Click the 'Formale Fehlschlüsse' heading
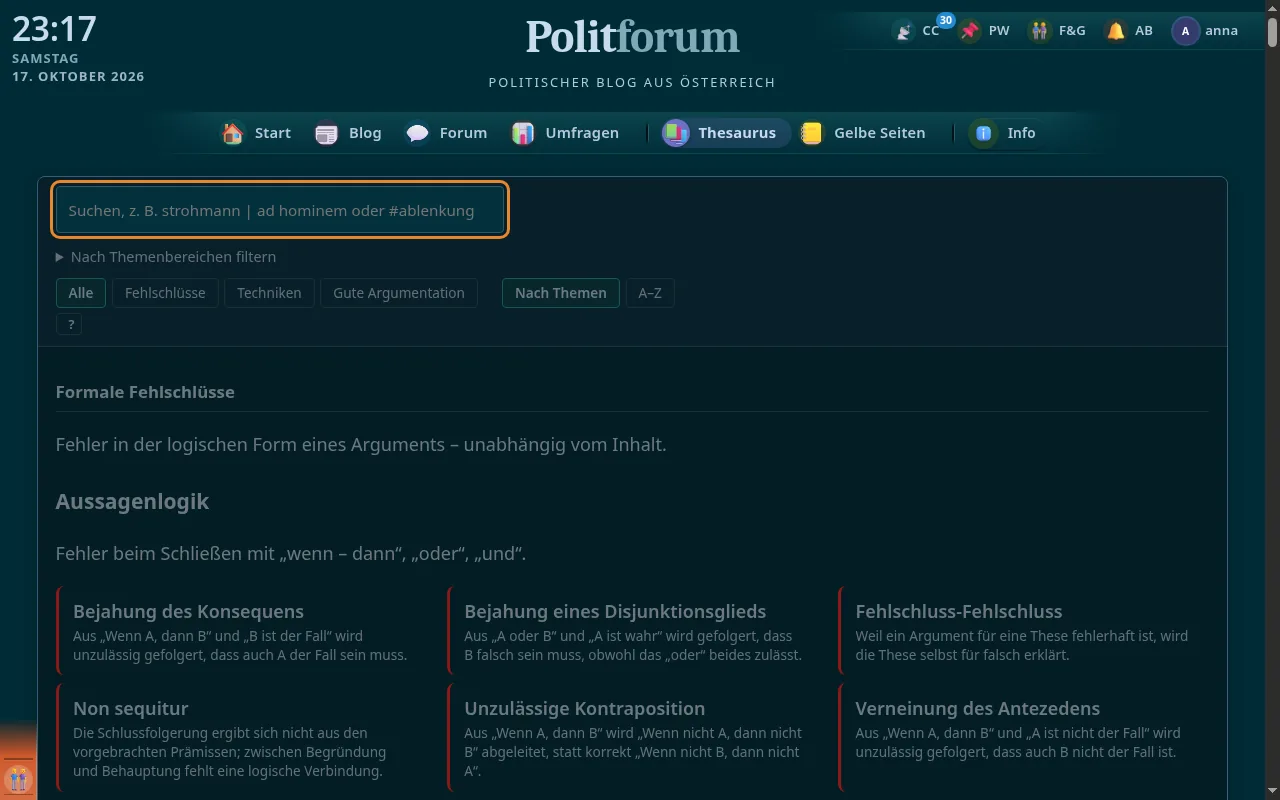 (145, 392)
